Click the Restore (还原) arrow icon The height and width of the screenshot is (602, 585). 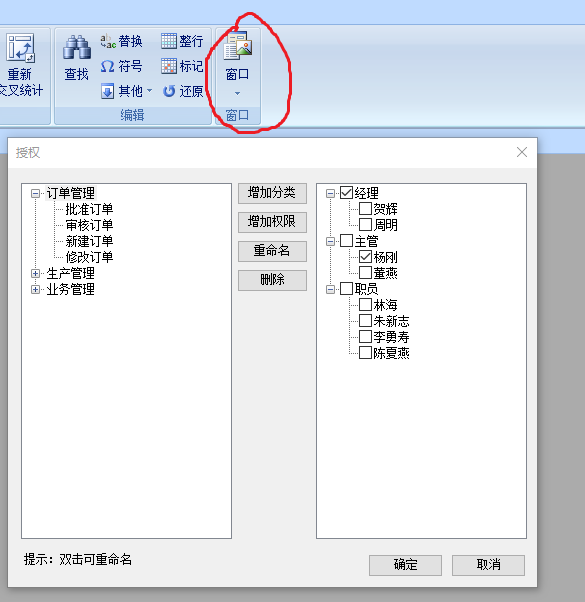tap(169, 91)
